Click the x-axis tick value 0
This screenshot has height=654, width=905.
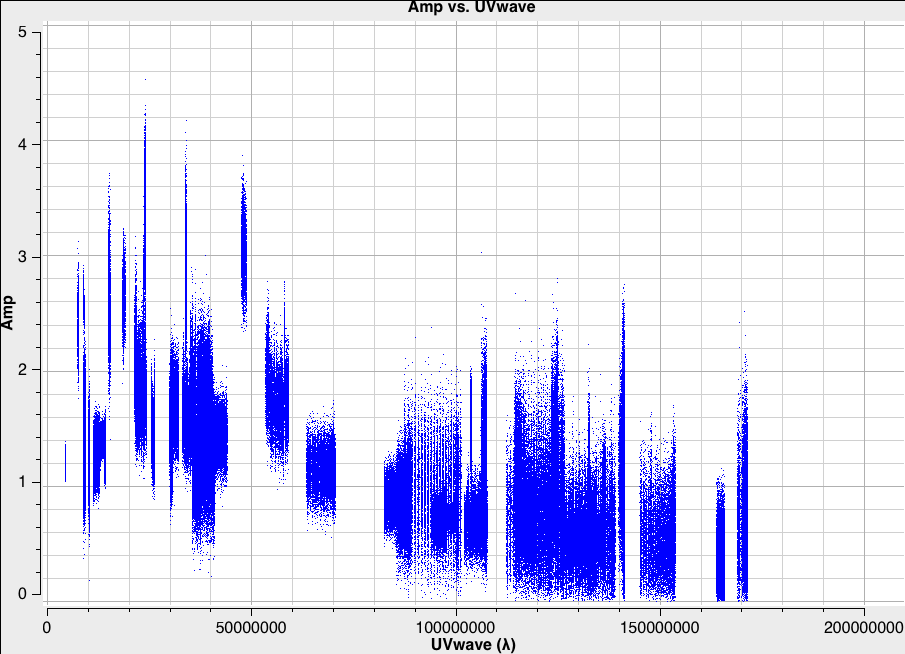tap(47, 627)
